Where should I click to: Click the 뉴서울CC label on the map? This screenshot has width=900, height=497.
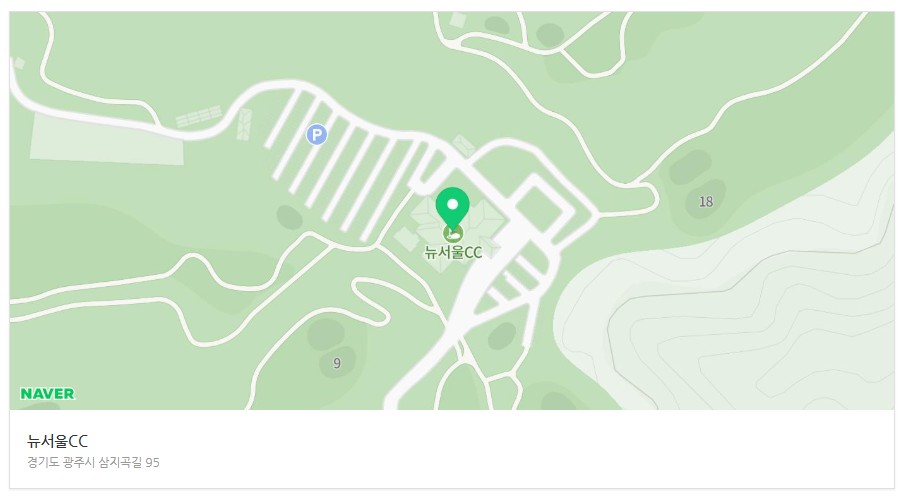click(x=453, y=252)
